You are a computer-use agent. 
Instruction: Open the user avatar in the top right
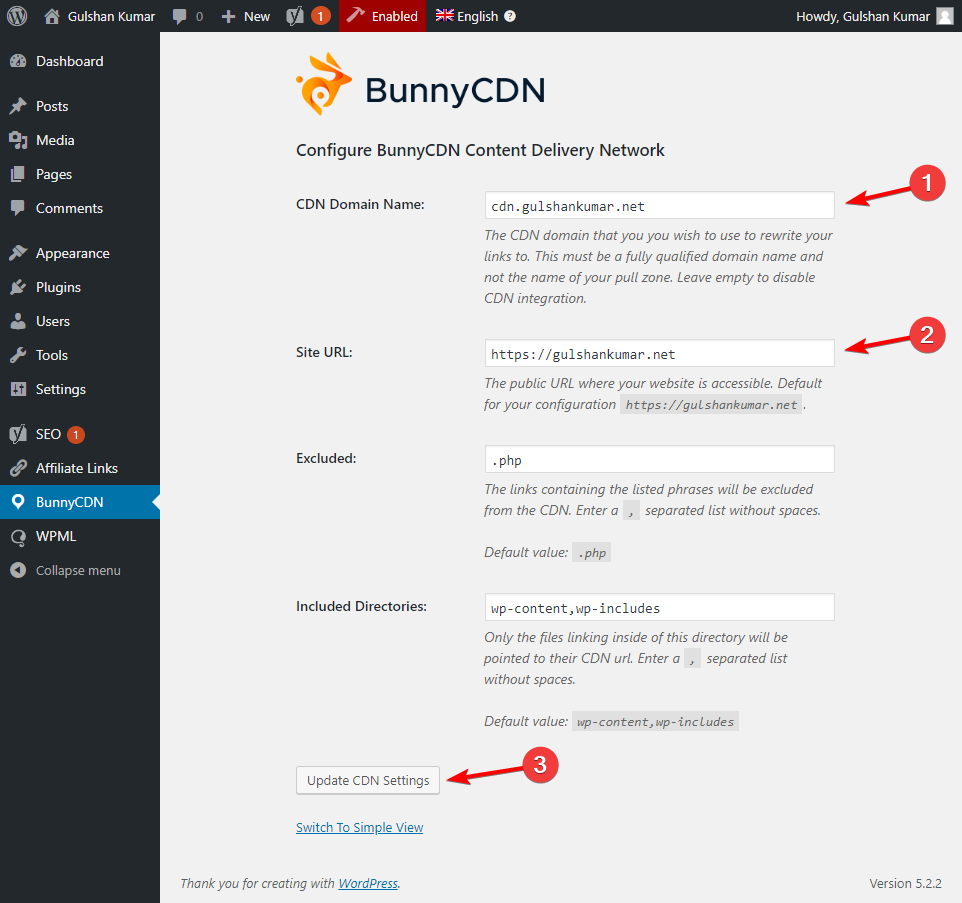[945, 17]
